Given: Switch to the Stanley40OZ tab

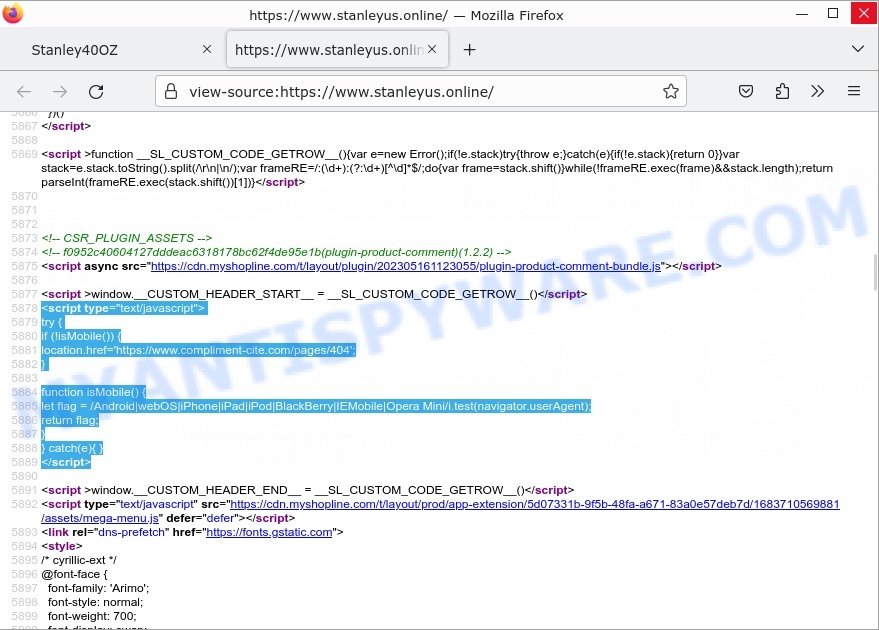Looking at the screenshot, I should [113, 49].
